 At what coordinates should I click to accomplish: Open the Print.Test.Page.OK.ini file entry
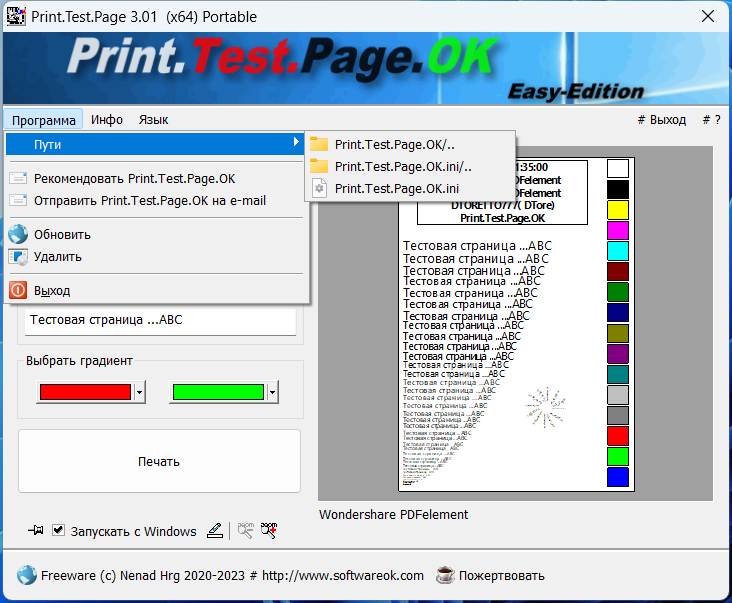point(410,188)
